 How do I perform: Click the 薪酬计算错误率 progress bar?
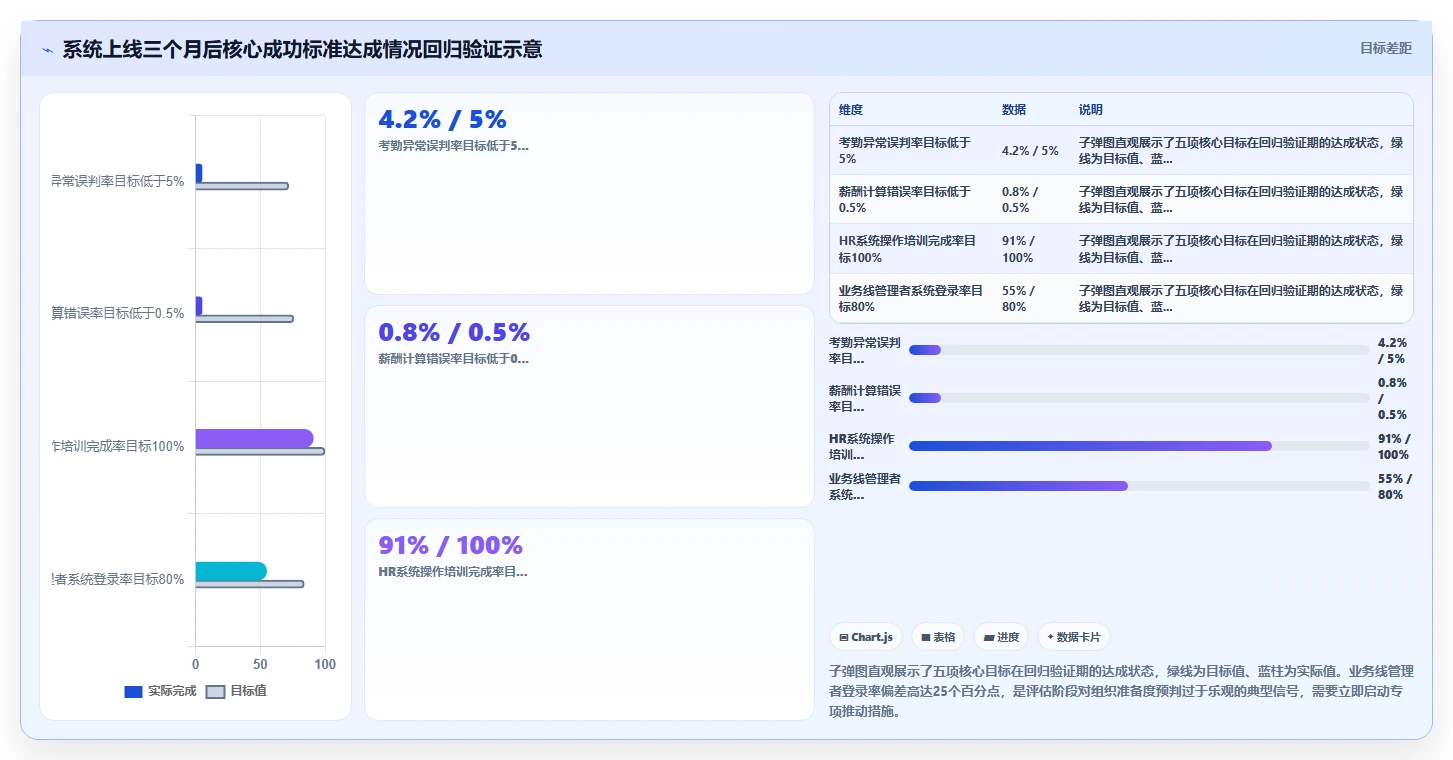1139,398
